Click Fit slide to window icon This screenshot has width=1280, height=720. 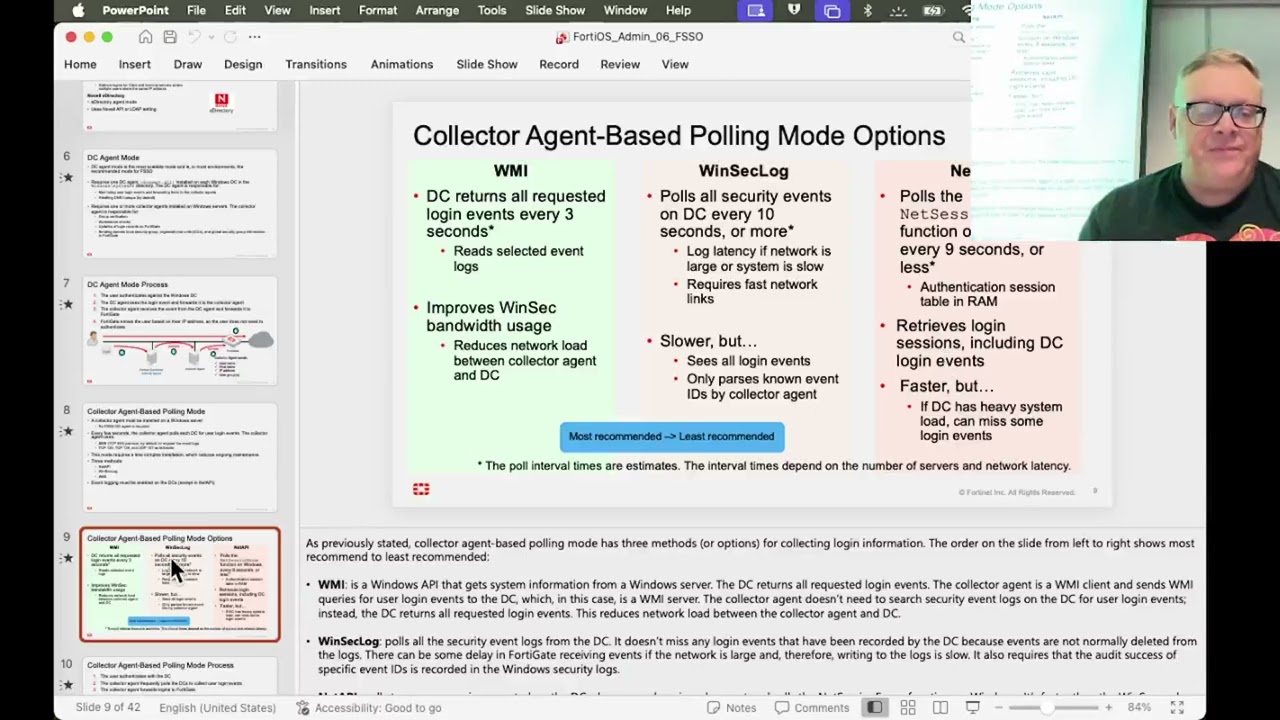pos(1177,708)
